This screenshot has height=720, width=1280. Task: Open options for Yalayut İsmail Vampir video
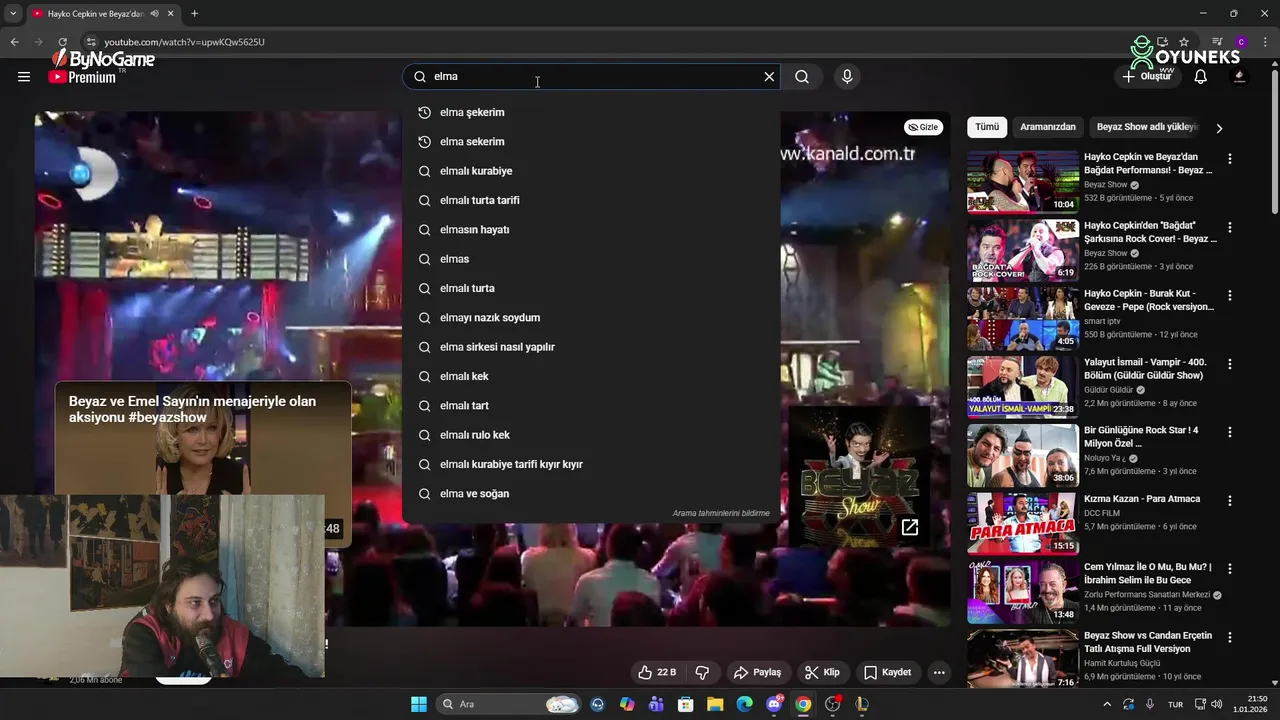tap(1230, 364)
